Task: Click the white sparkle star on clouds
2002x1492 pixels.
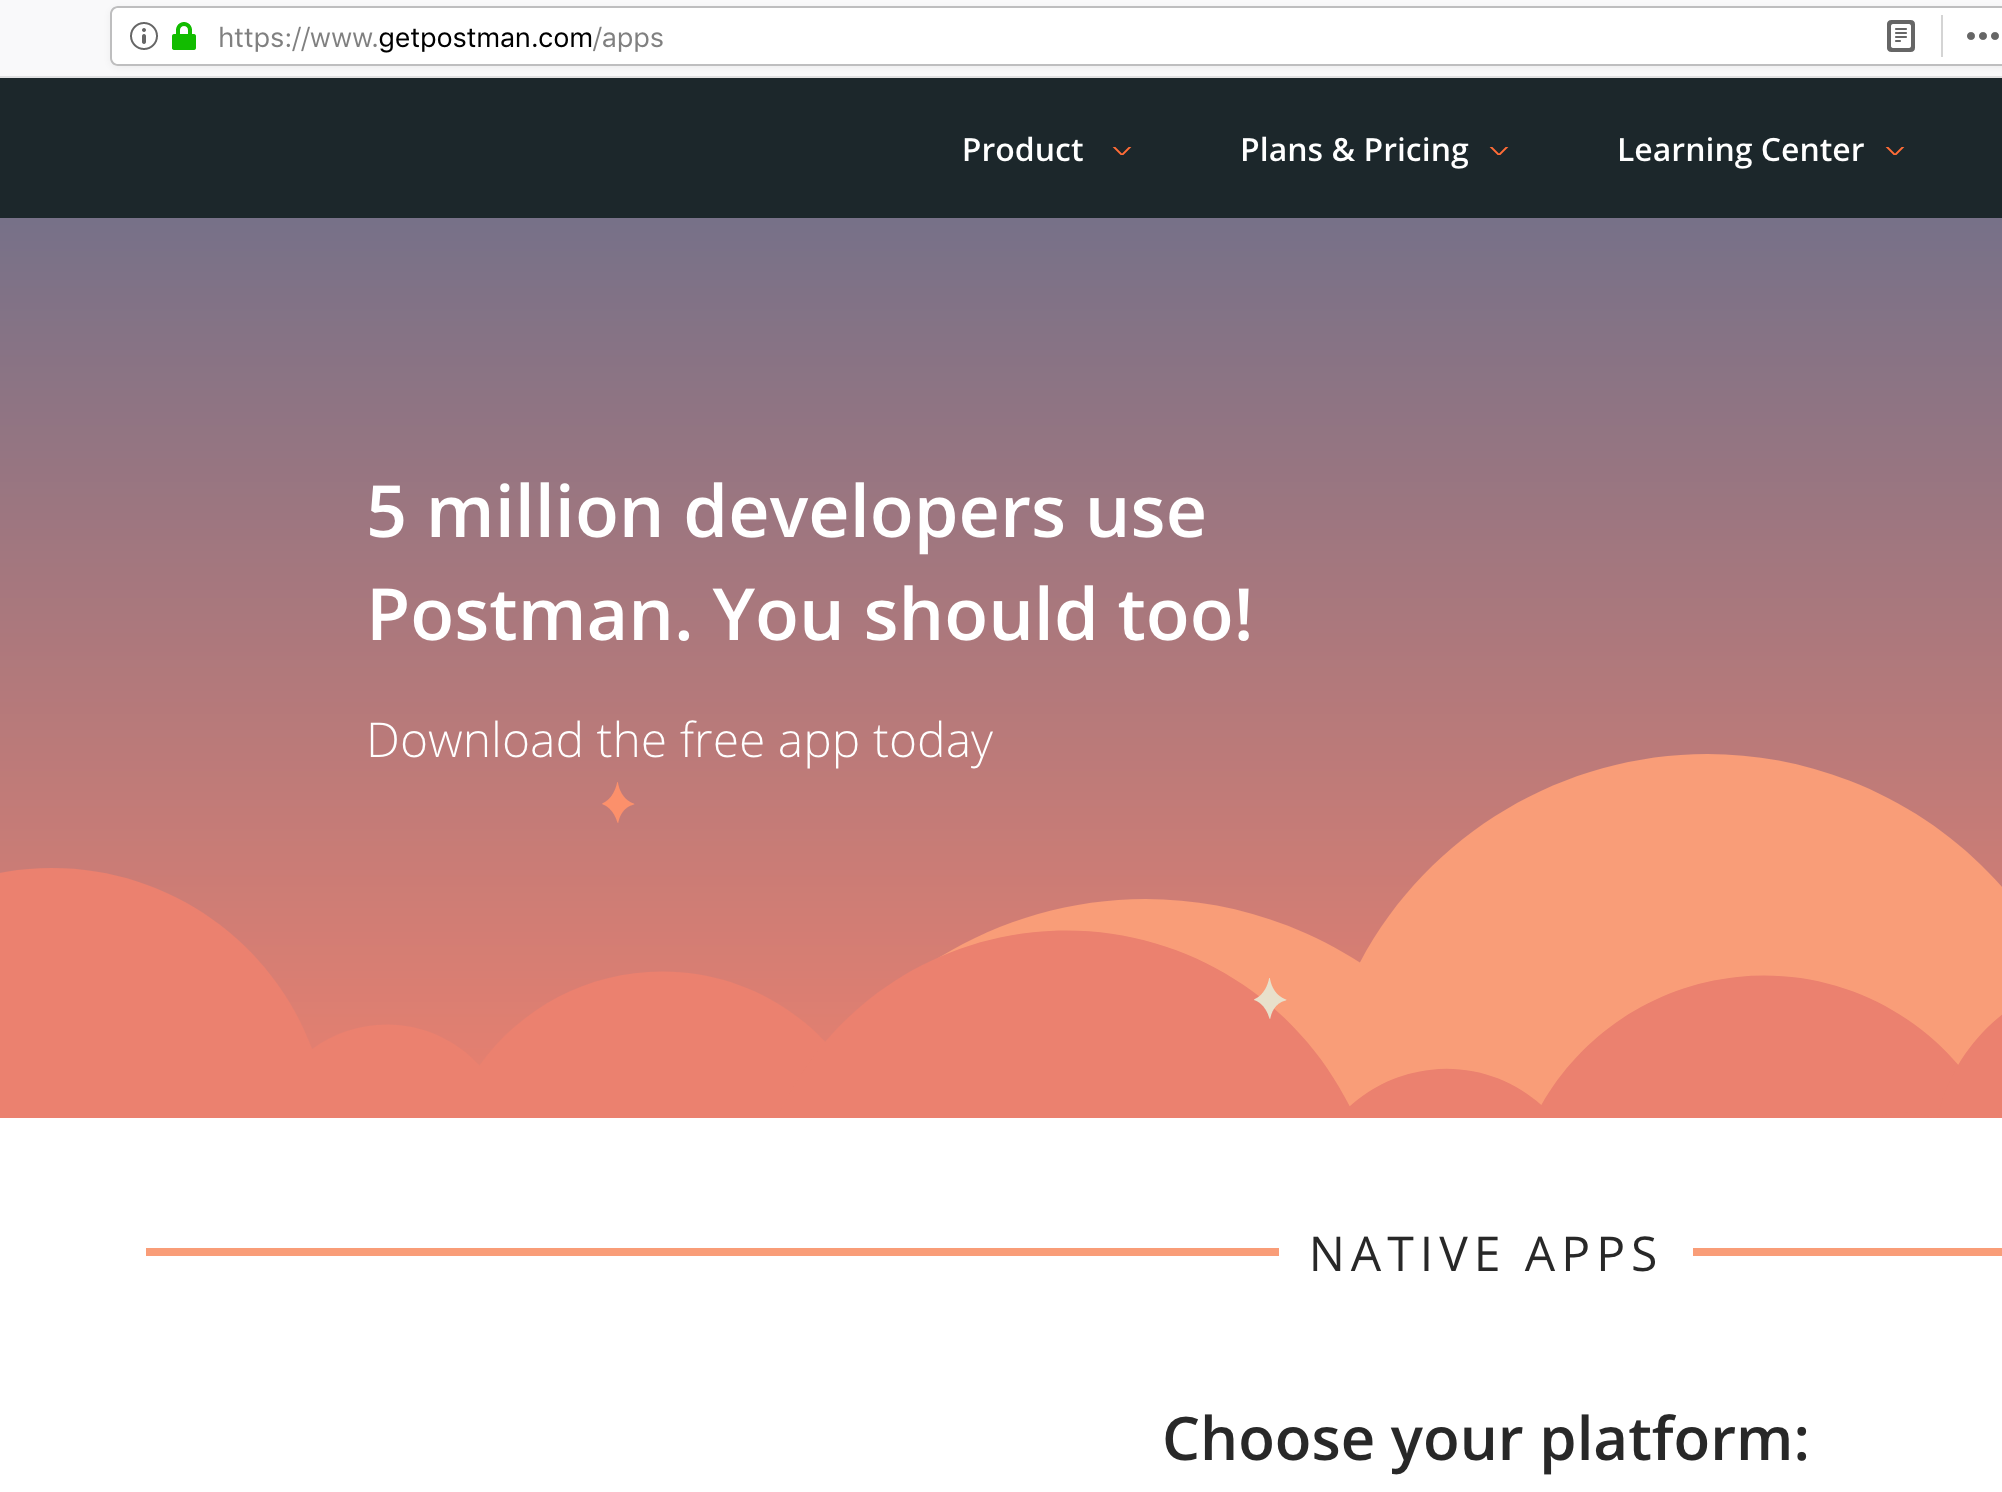Action: [1270, 998]
